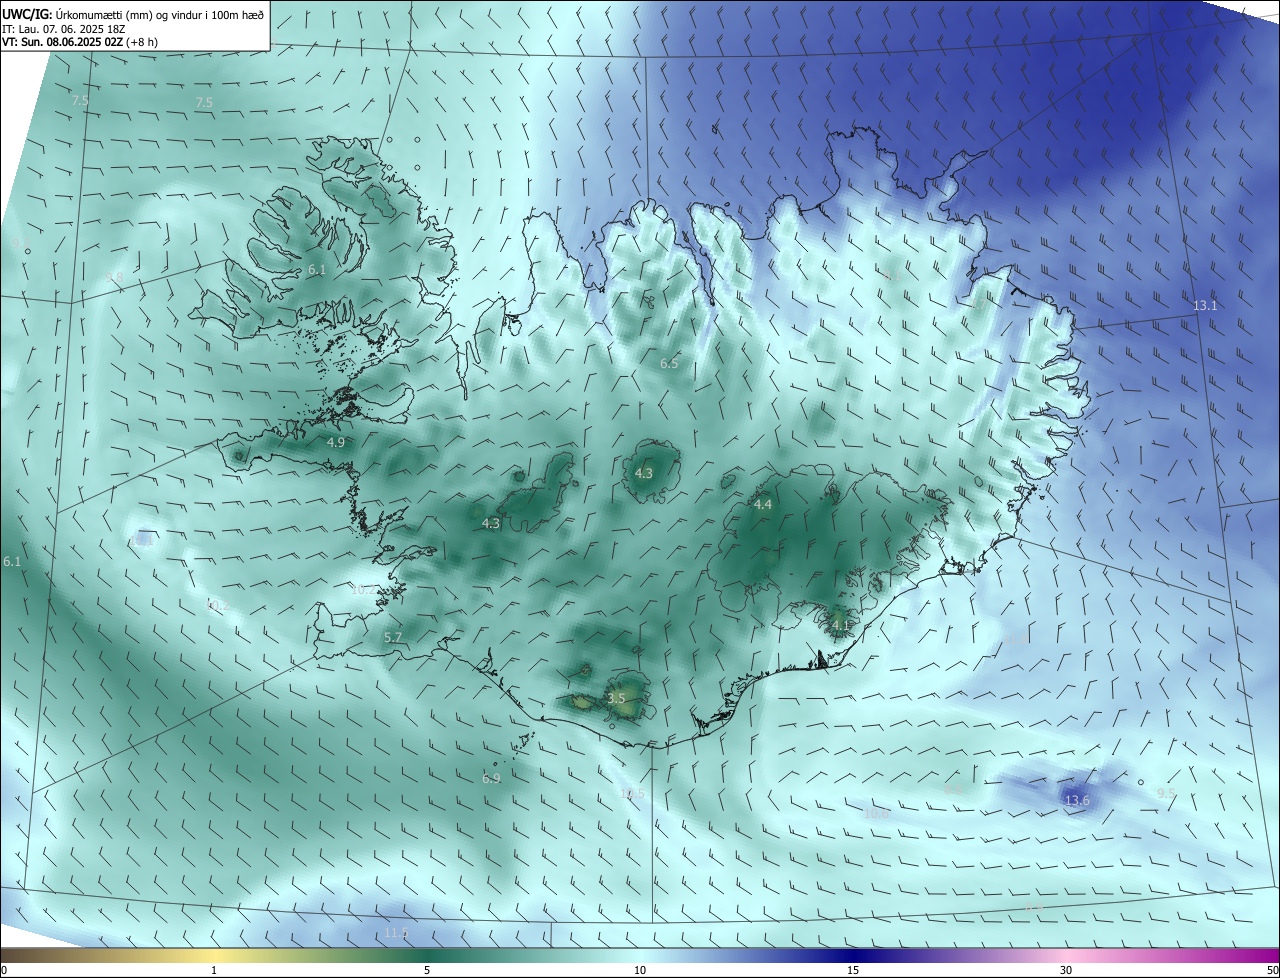Click the 9.5 value label

[x=1166, y=793]
